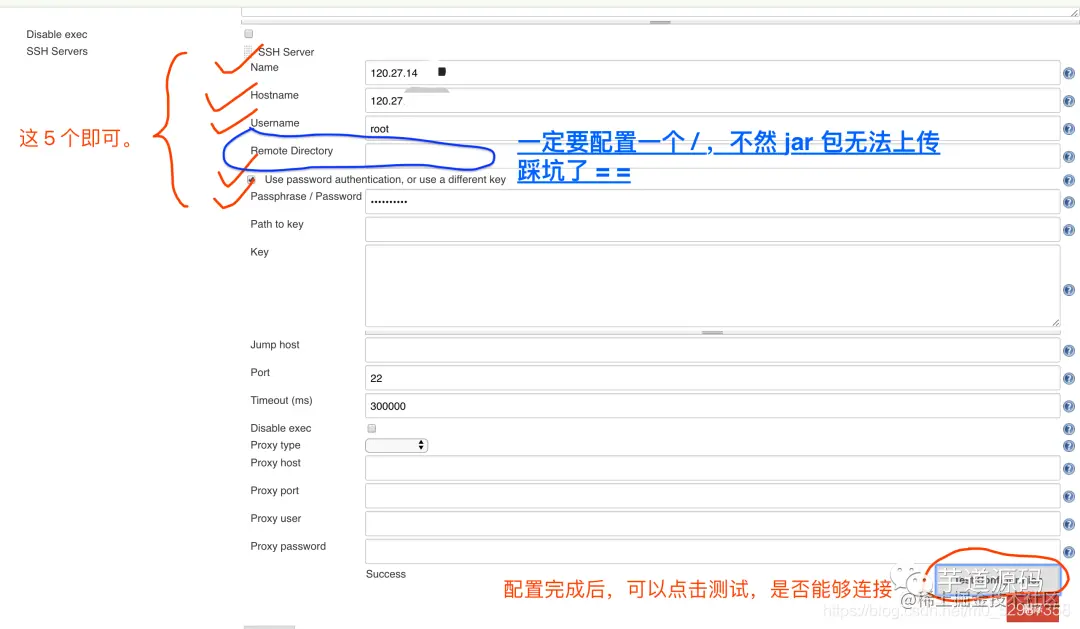Click the SSH Servers section label

(x=57, y=51)
